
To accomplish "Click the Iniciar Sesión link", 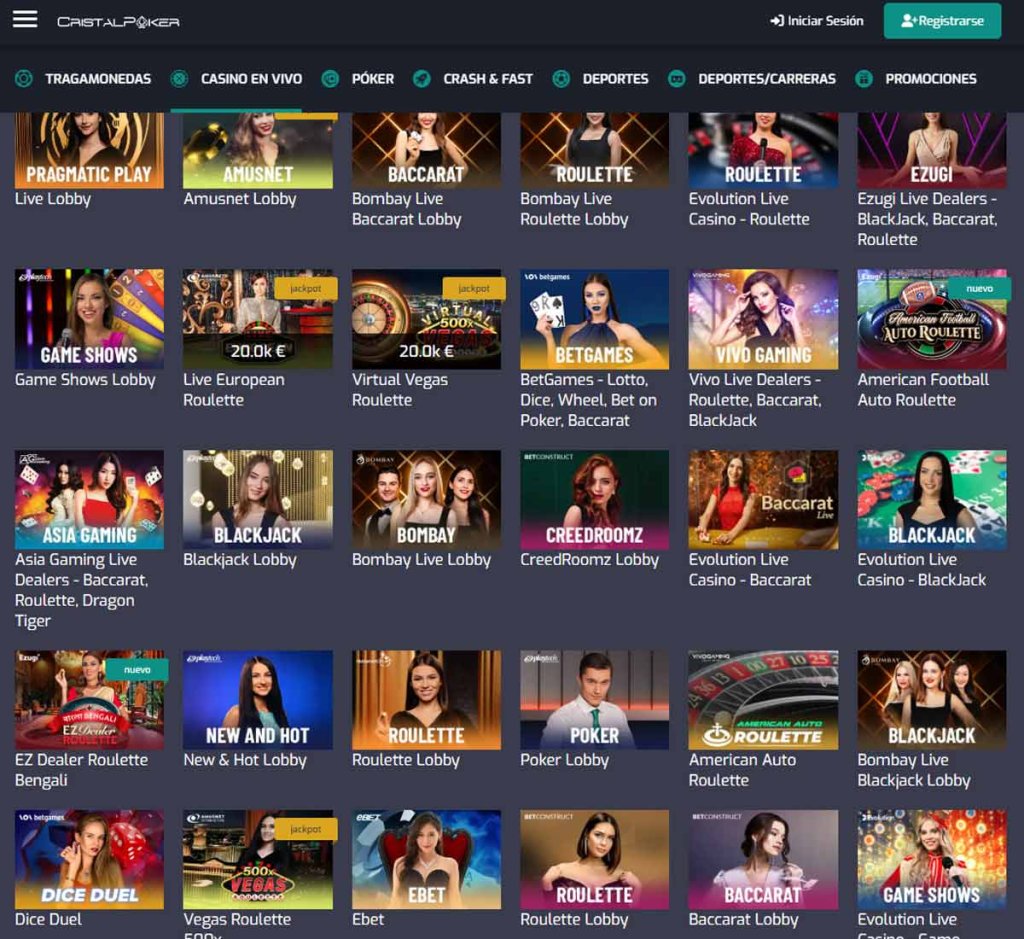I will coord(817,21).
